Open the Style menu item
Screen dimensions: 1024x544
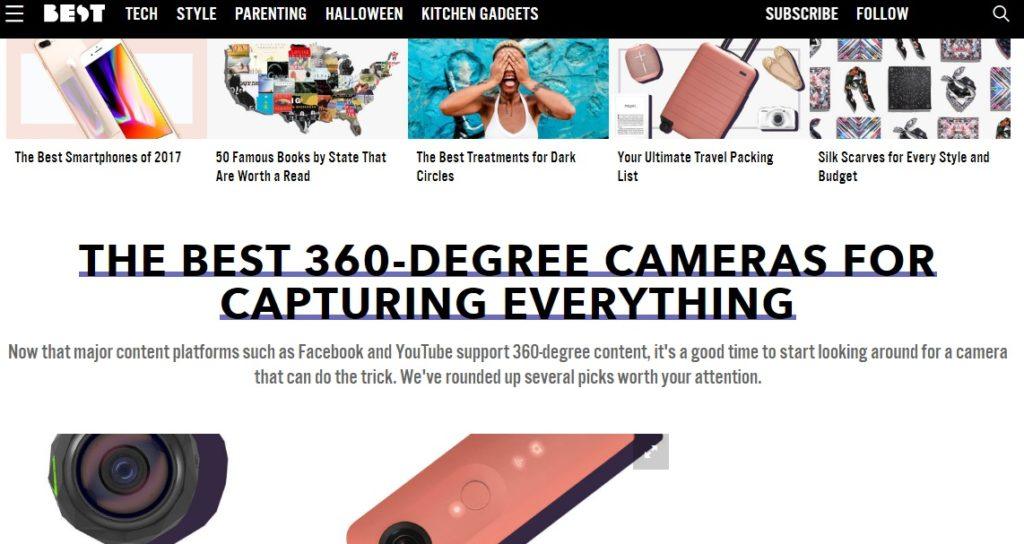click(196, 14)
